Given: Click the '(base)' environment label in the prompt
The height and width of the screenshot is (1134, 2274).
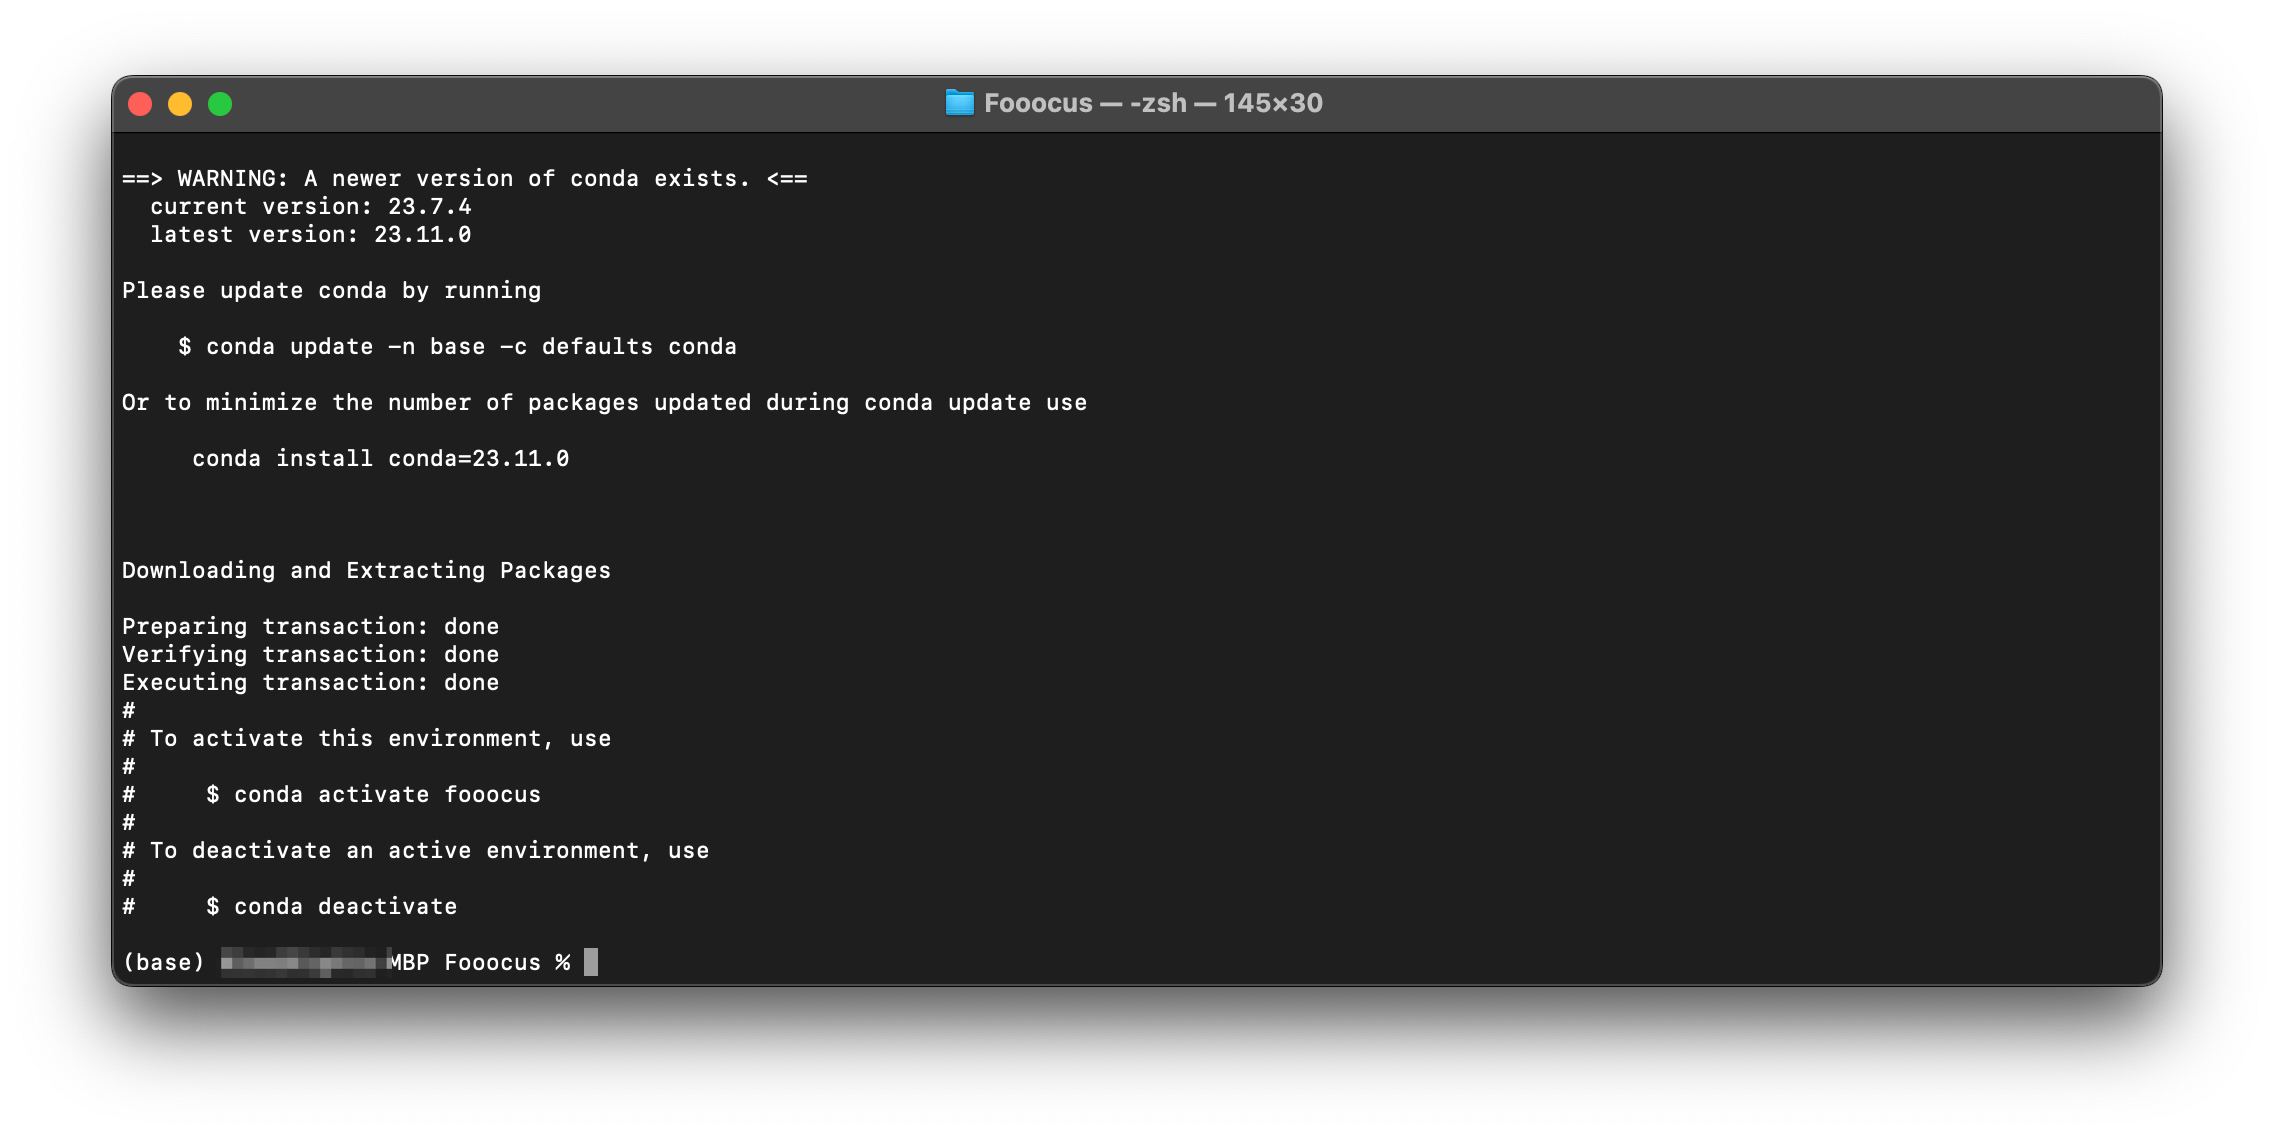Looking at the screenshot, I should [x=163, y=962].
